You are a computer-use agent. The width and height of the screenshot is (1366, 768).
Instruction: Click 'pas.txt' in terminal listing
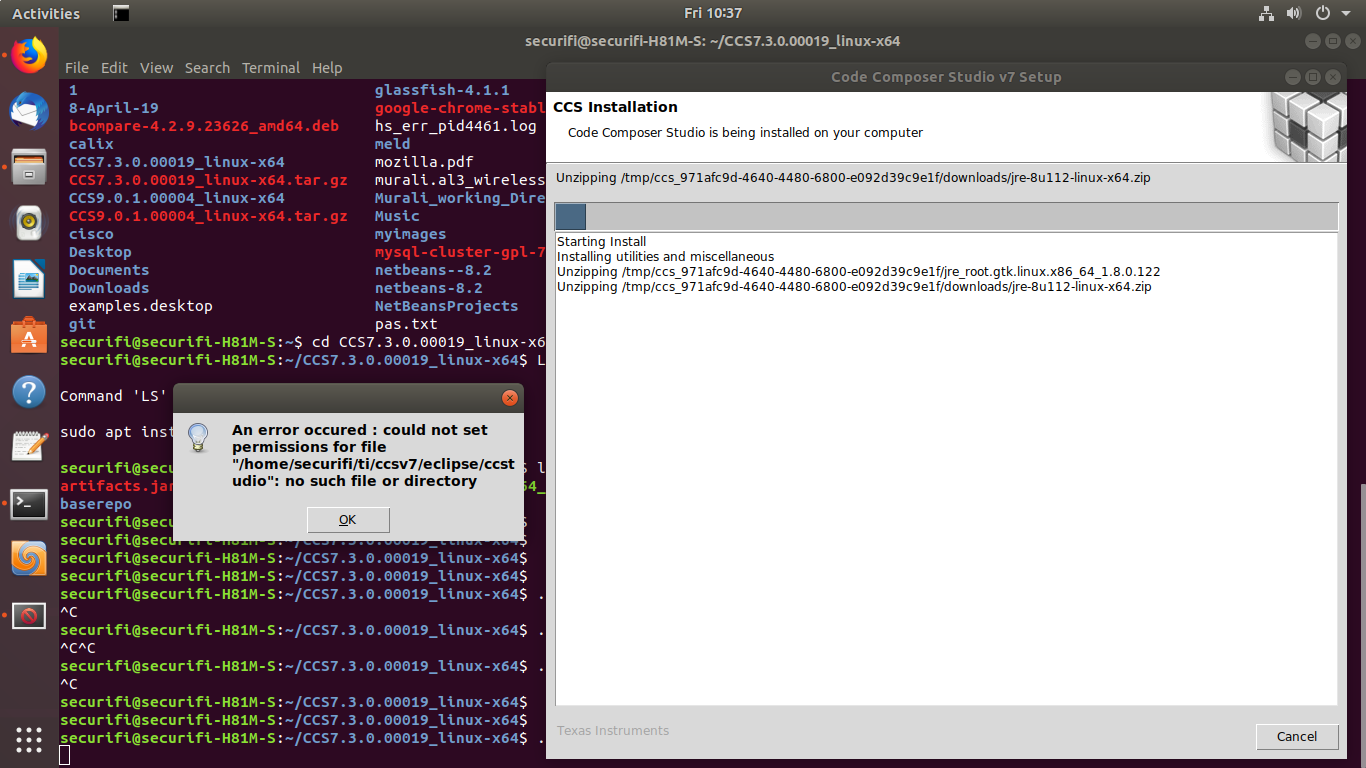click(406, 324)
